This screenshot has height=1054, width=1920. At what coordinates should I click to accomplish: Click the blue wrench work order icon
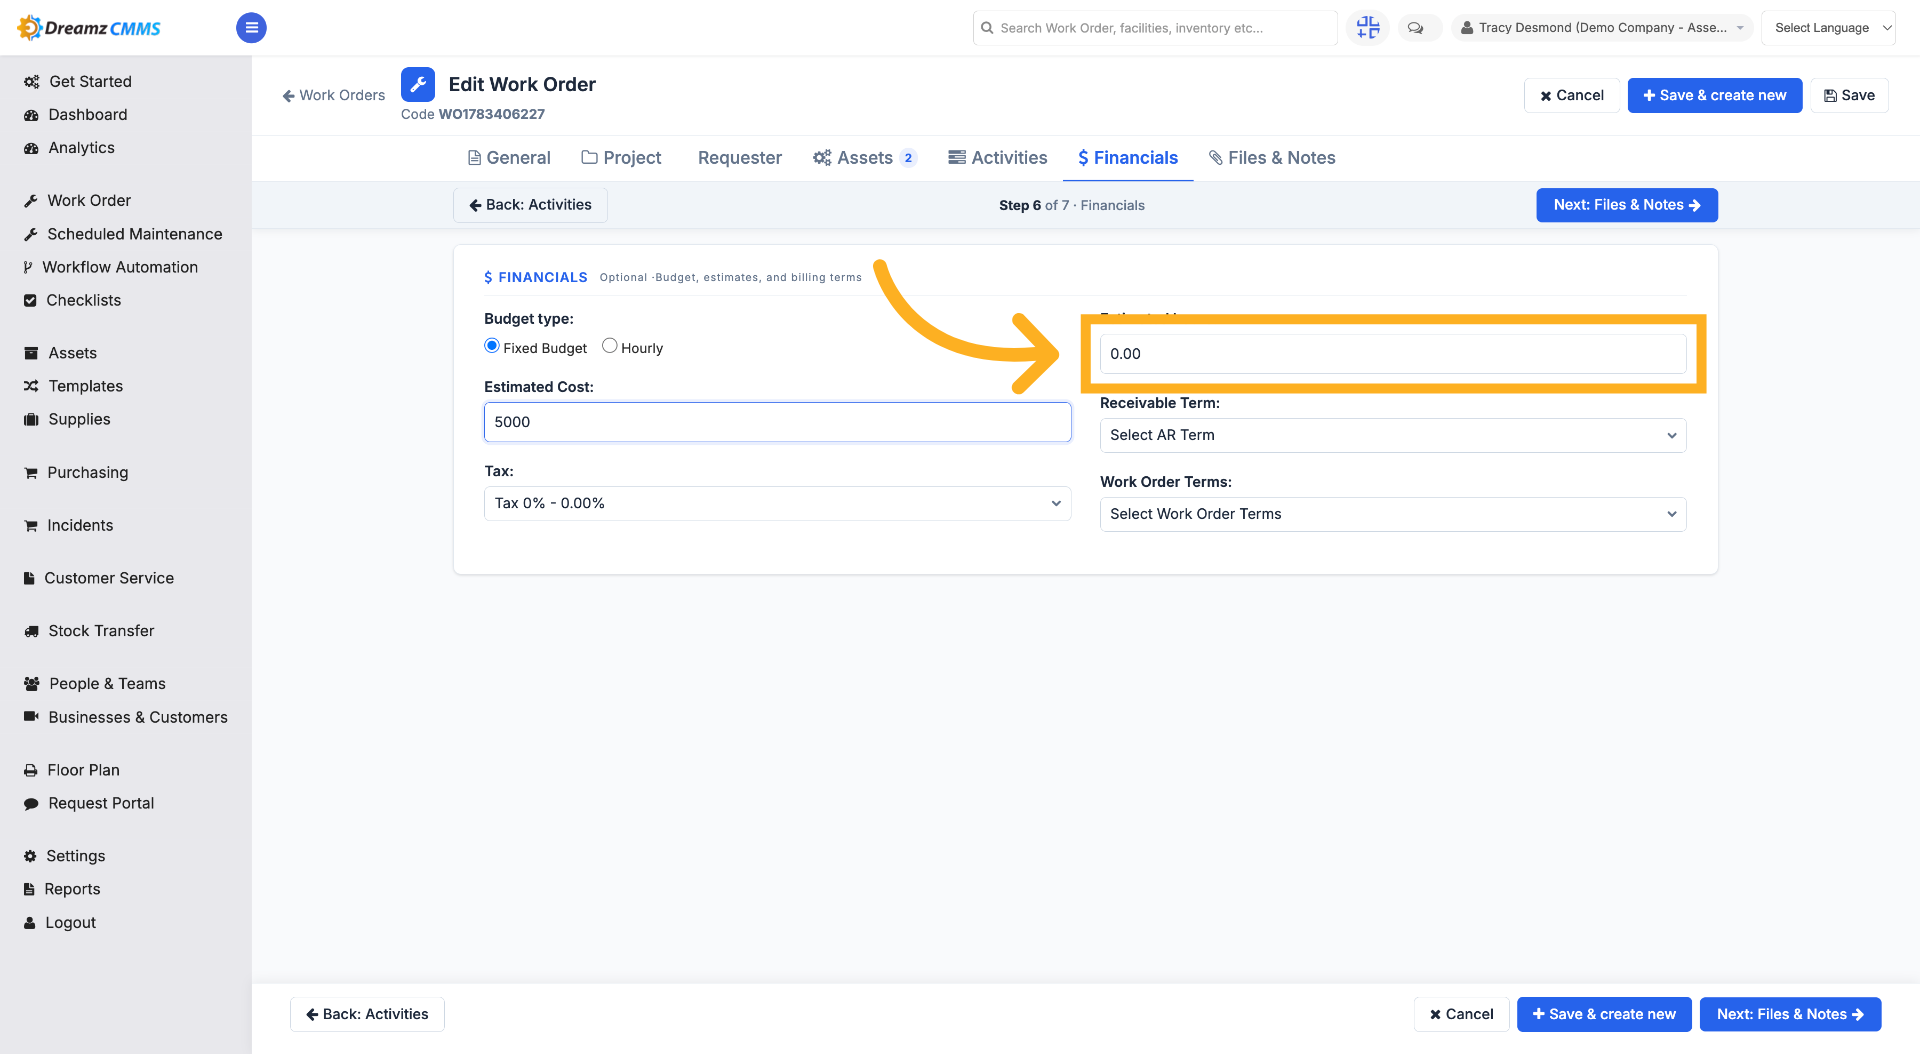[x=418, y=85]
